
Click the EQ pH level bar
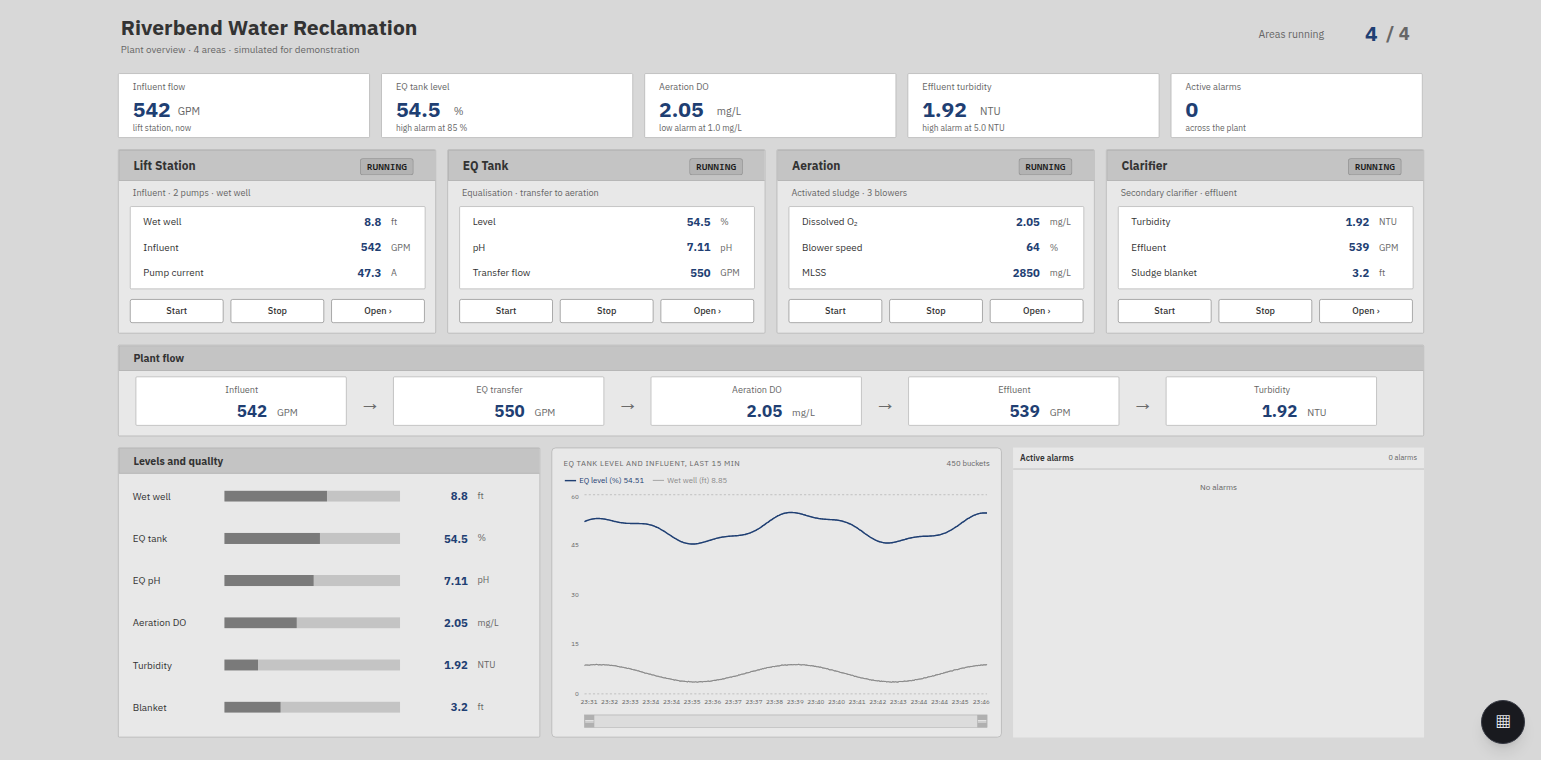click(x=312, y=580)
